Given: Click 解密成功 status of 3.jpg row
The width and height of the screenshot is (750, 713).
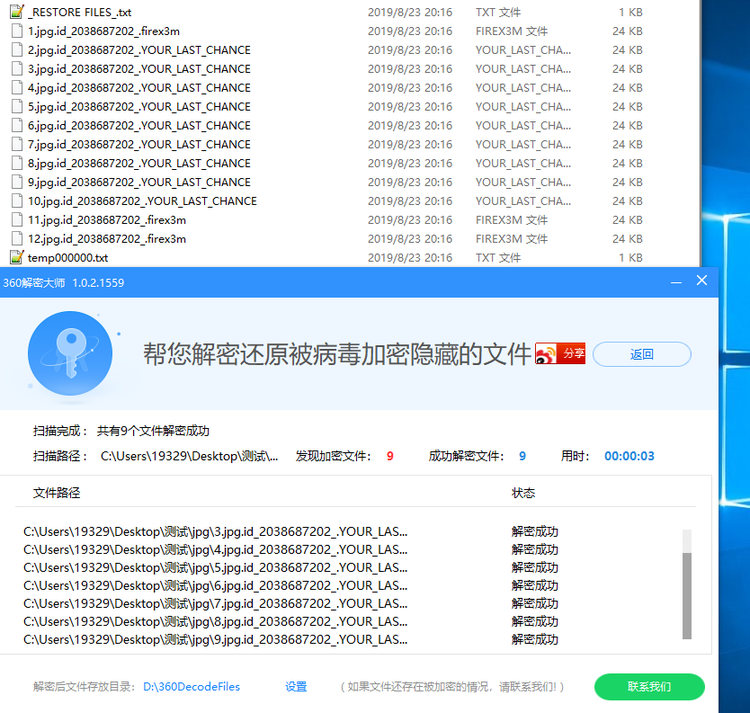Looking at the screenshot, I should click(x=535, y=532).
